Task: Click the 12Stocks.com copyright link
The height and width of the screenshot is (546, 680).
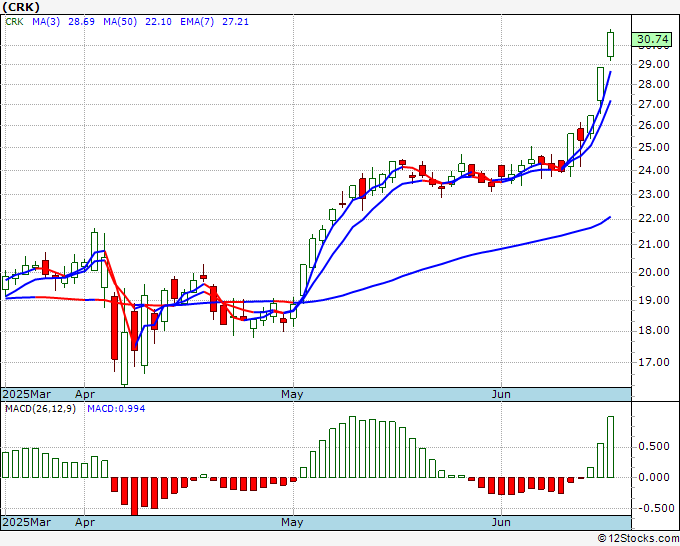Action: [638, 539]
